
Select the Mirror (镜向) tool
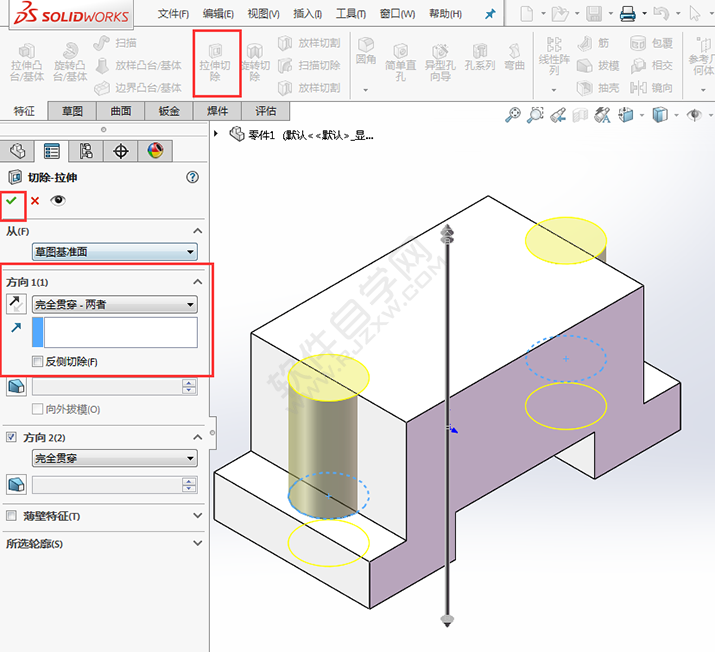[x=651, y=88]
